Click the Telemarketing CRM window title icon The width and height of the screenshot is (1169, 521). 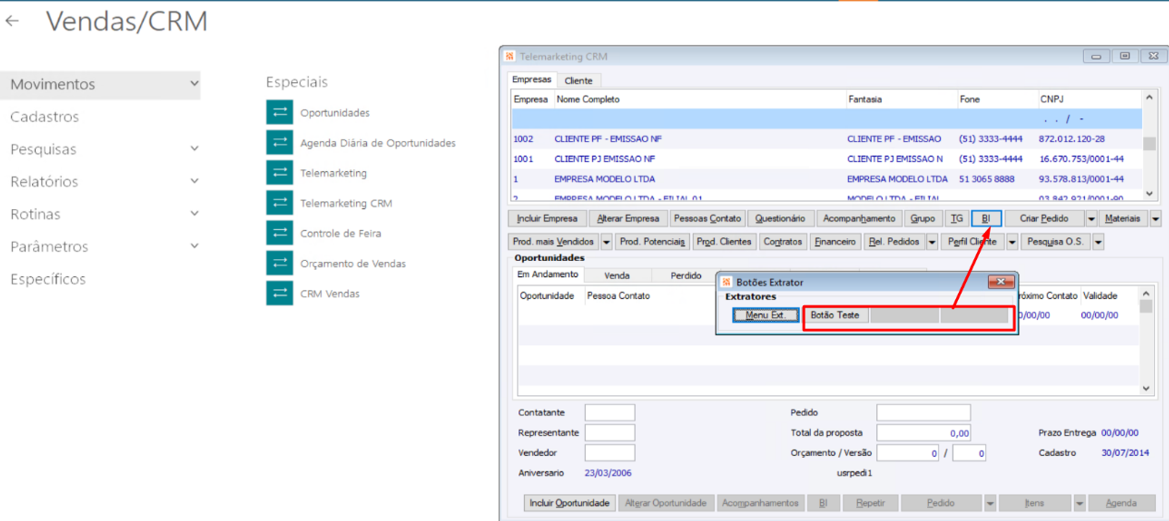coord(510,56)
